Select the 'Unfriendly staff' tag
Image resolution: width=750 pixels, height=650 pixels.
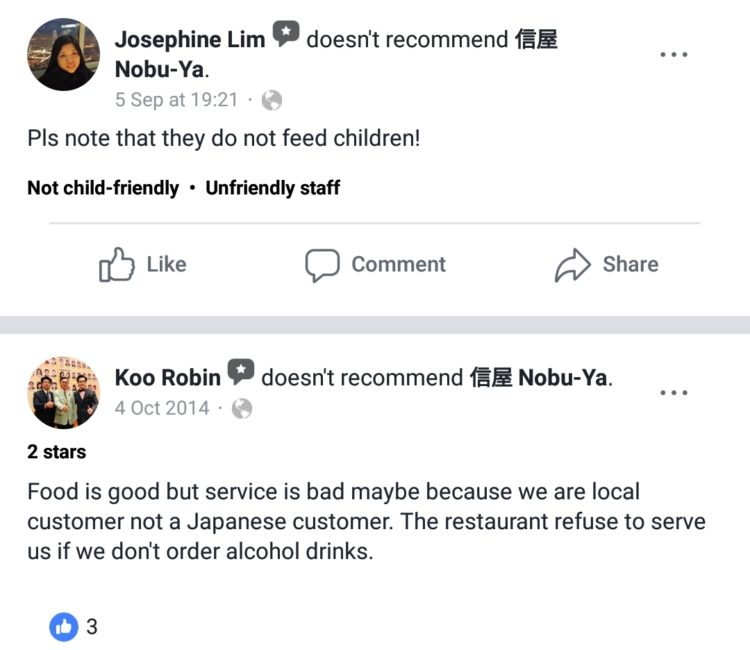272,188
